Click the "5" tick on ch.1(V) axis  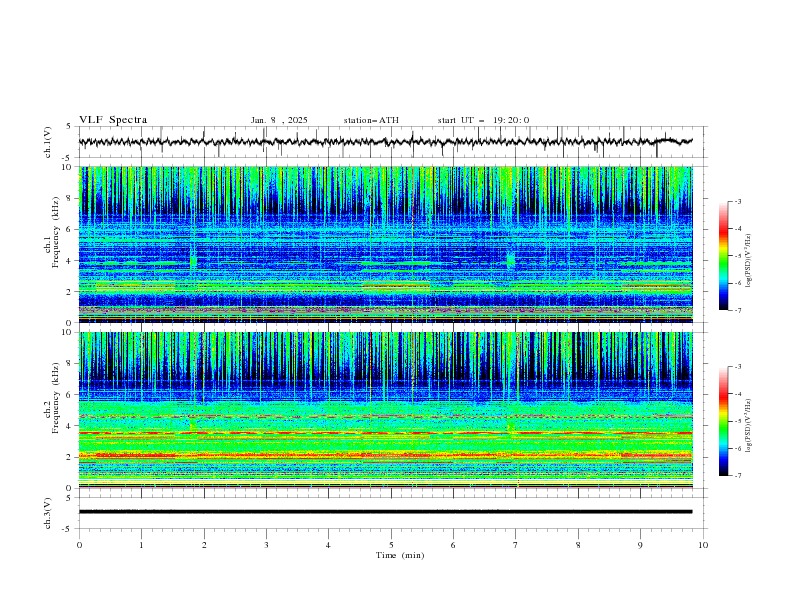pos(69,127)
